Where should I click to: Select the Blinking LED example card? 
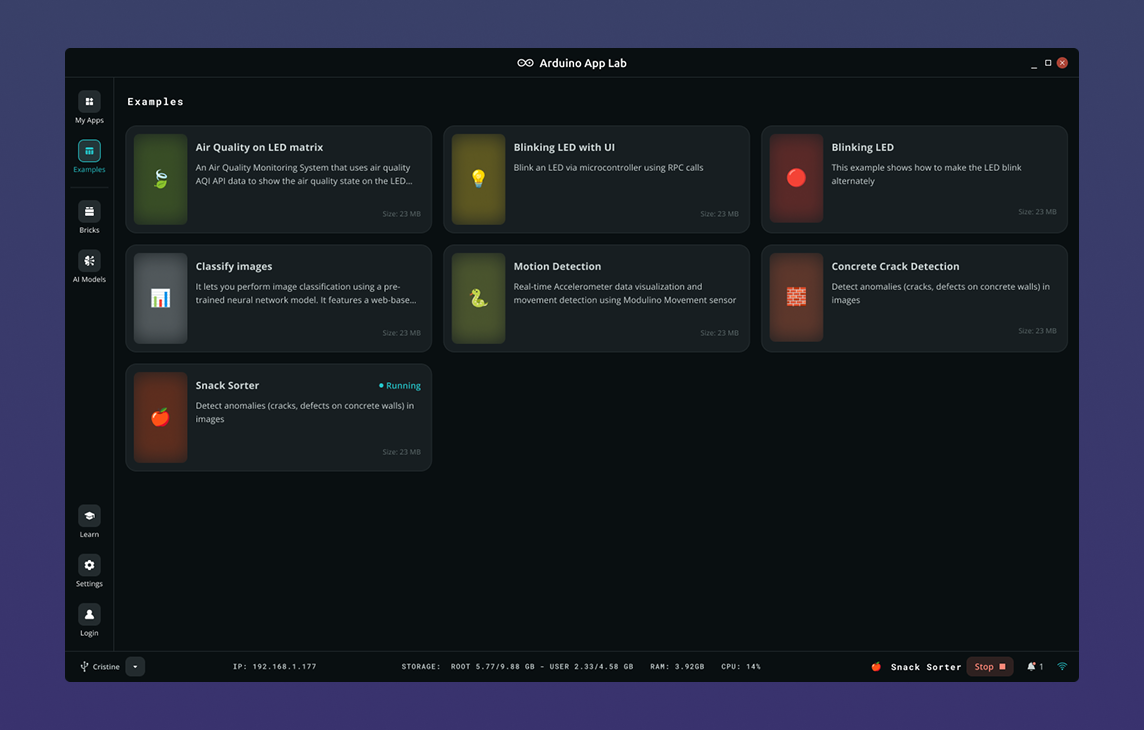914,179
